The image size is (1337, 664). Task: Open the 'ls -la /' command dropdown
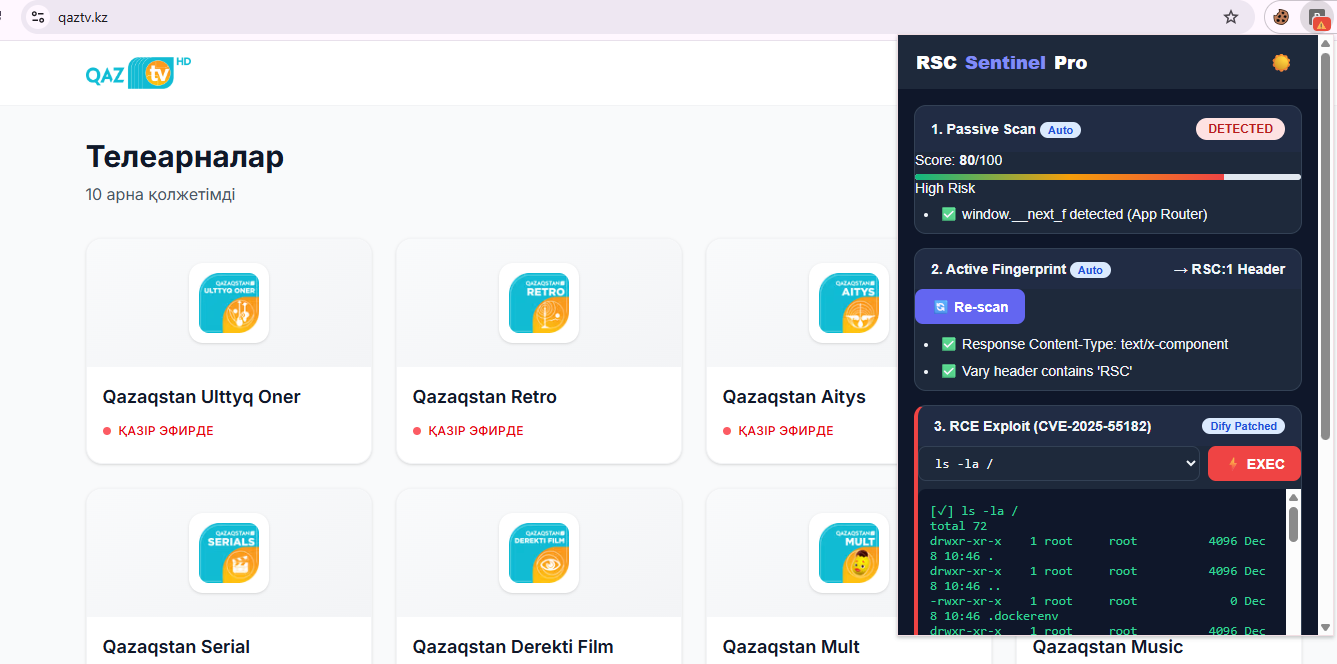pyautogui.click(x=1060, y=463)
